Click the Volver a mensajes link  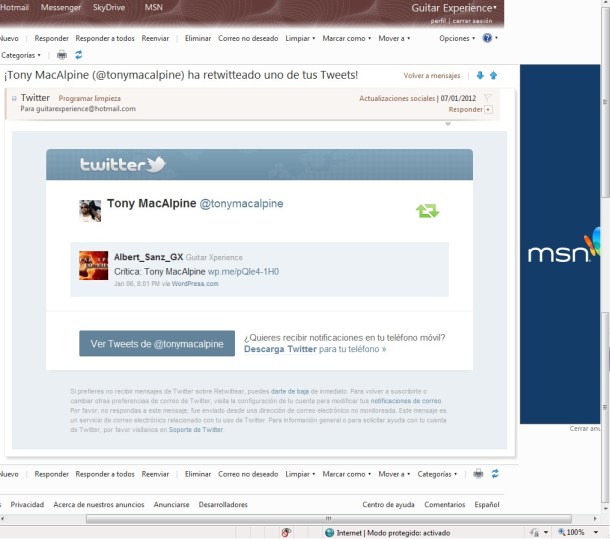click(x=432, y=76)
